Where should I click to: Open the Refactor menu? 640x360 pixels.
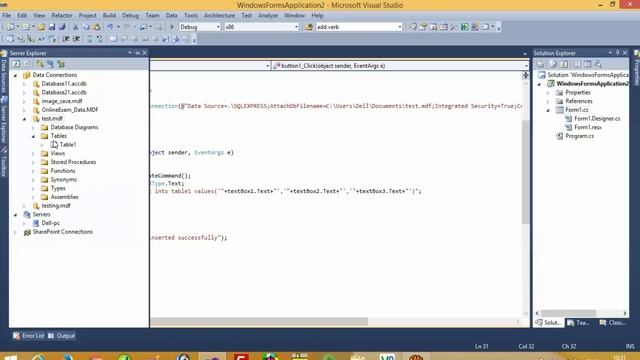[62, 16]
